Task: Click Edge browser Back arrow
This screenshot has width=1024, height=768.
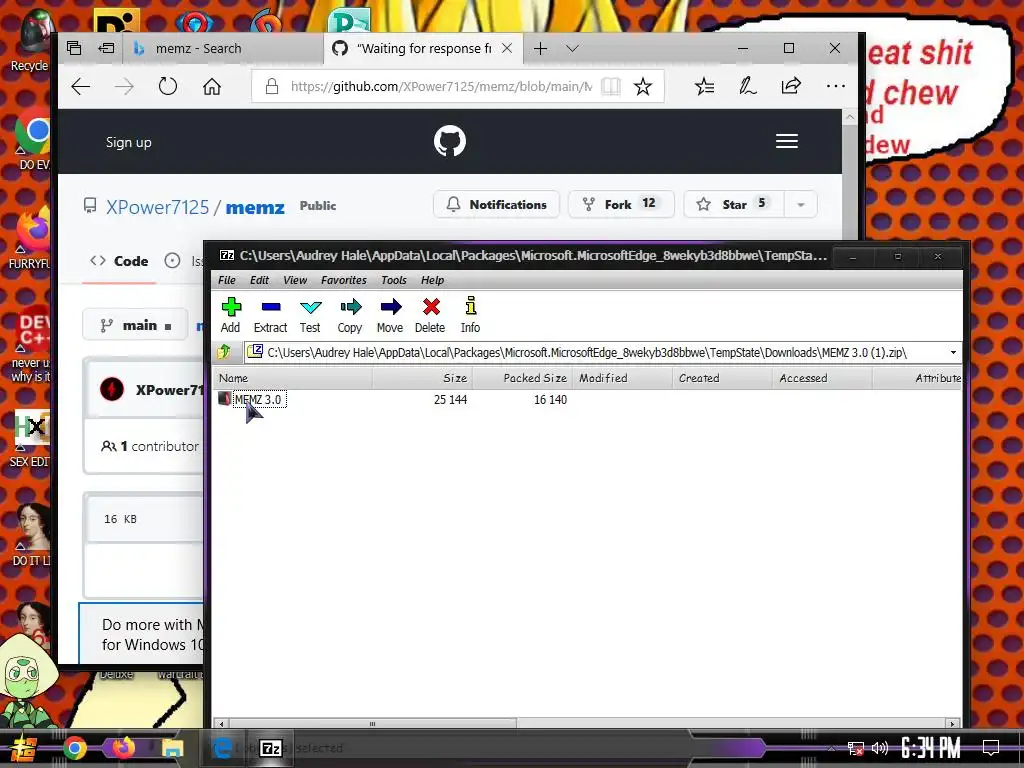Action: [x=81, y=86]
